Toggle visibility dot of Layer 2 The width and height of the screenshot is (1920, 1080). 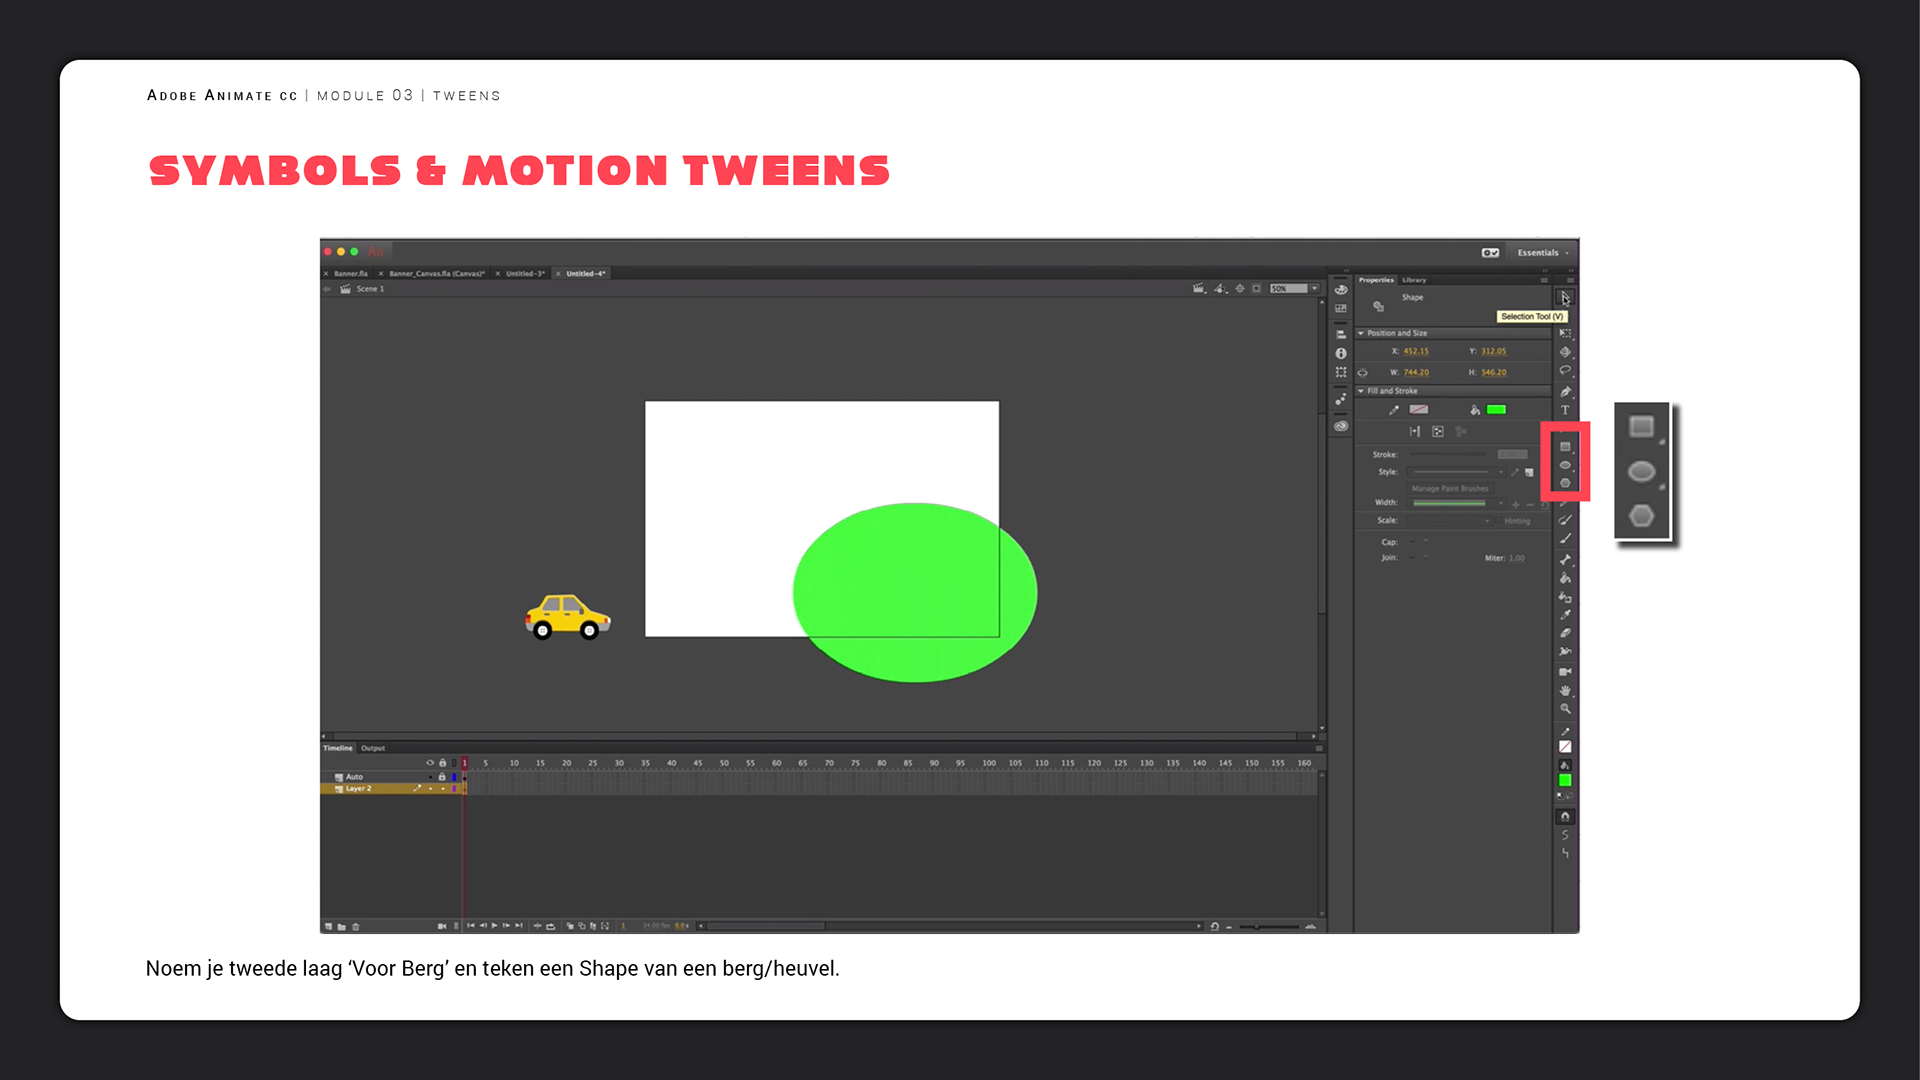pos(431,789)
